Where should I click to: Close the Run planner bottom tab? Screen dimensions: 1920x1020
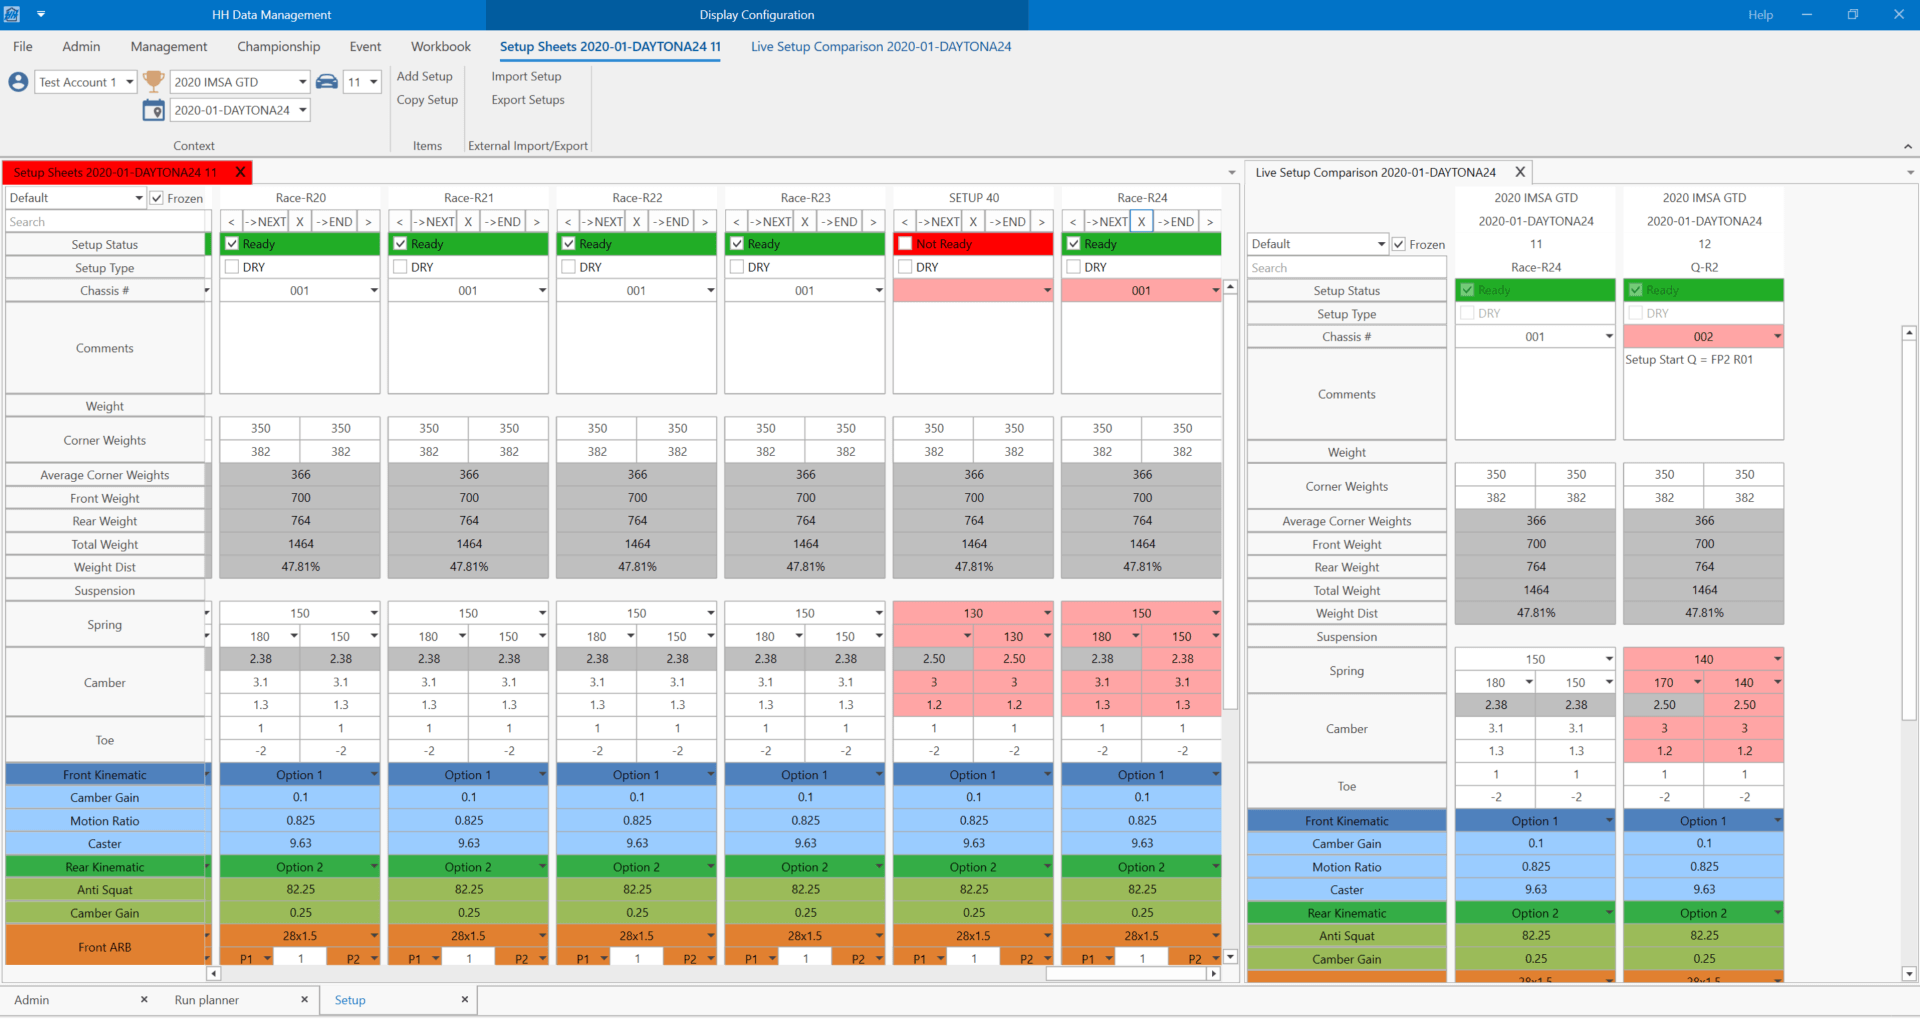click(x=305, y=999)
